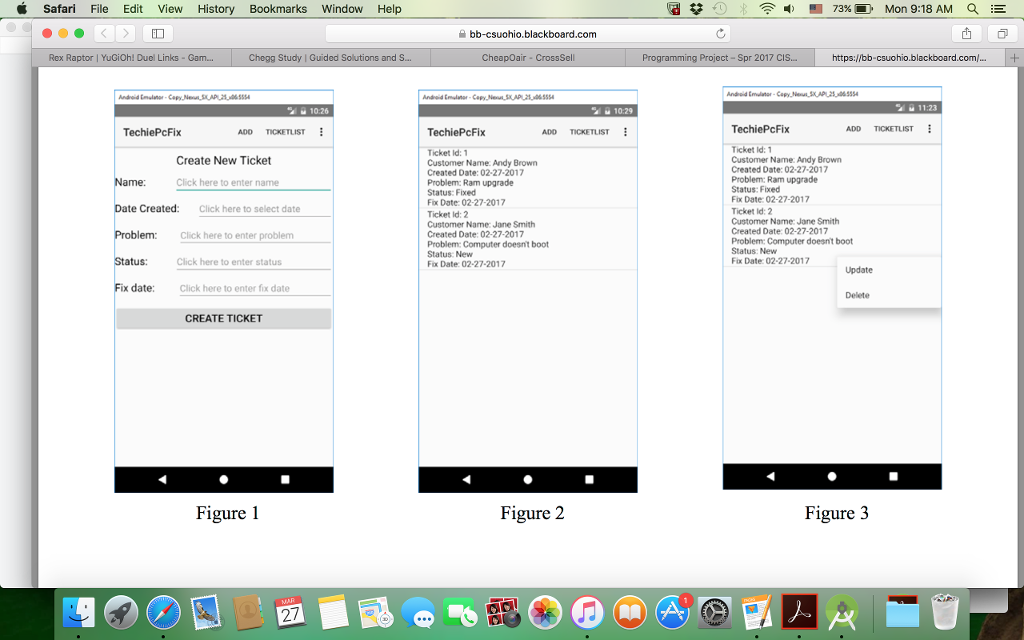Open the ADD action in Figure 1 toolbar
The image size is (1024, 640).
[243, 131]
